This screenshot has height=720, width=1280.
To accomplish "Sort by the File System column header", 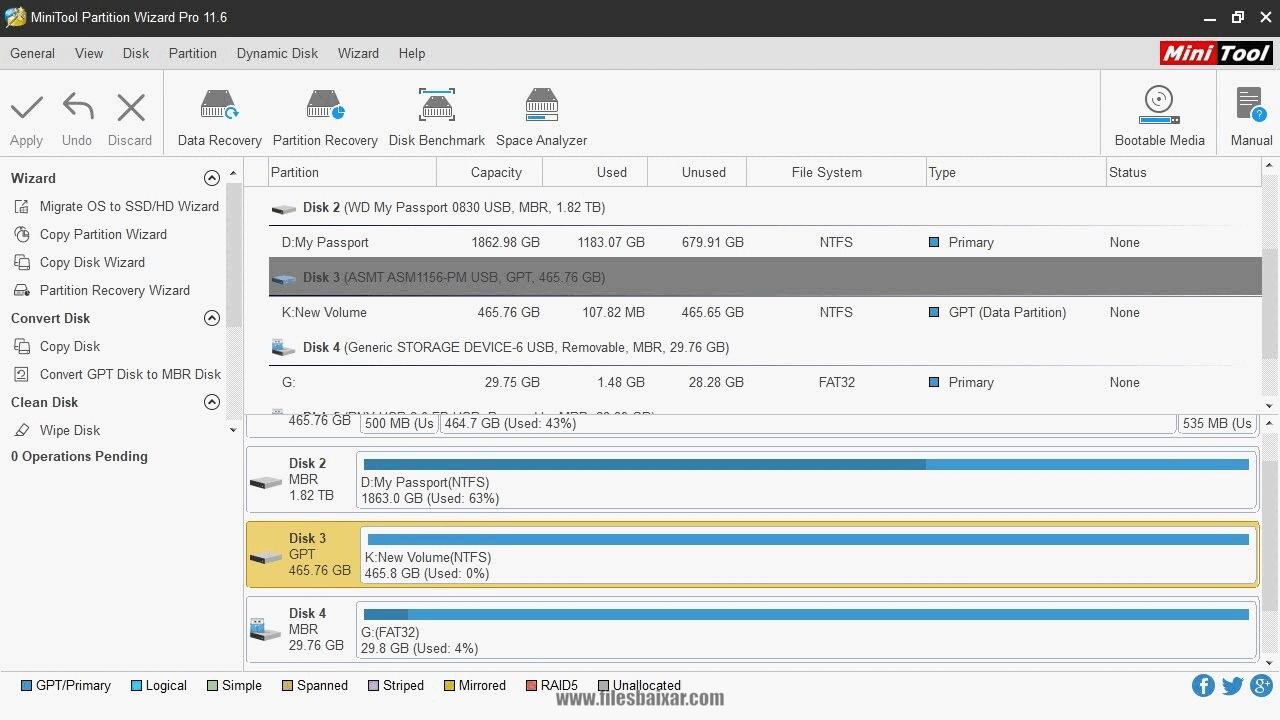I will [x=836, y=172].
